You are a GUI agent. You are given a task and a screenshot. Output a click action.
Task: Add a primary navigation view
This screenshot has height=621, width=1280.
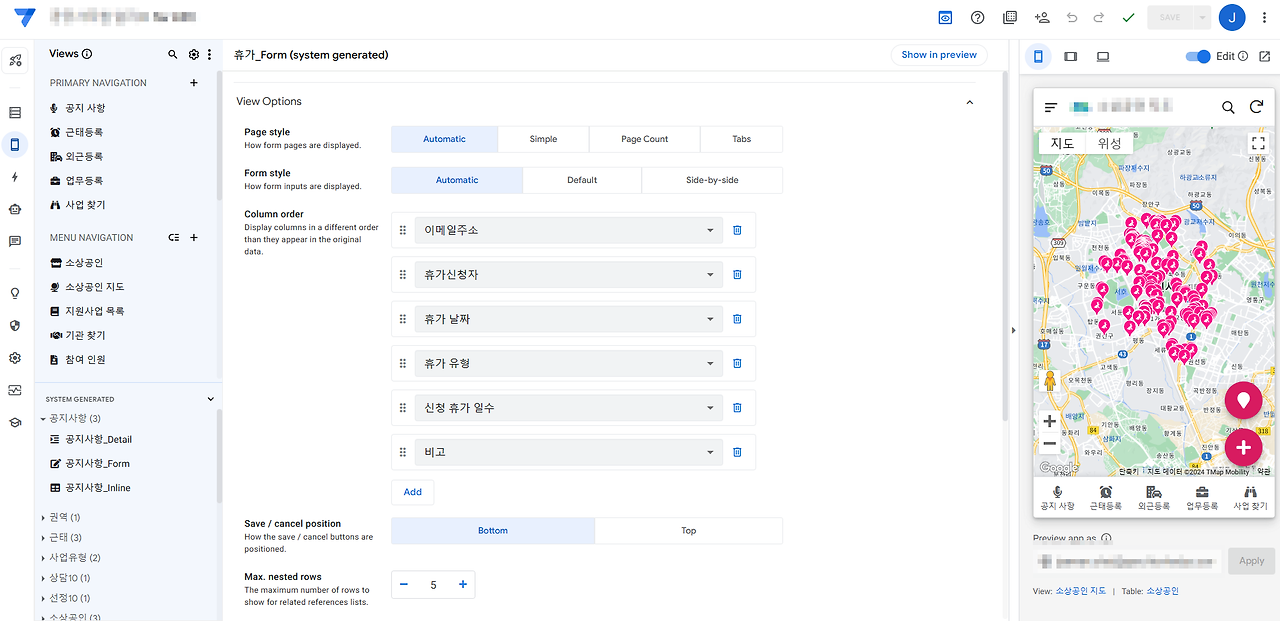pyautogui.click(x=194, y=83)
